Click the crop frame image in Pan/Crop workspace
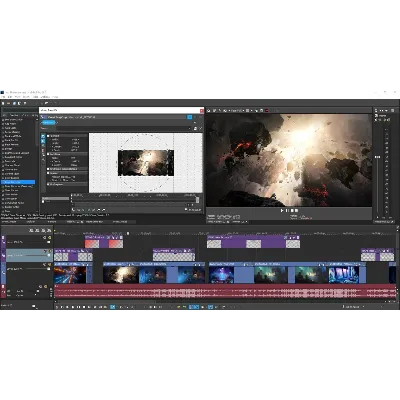The image size is (400, 400). pos(146,163)
